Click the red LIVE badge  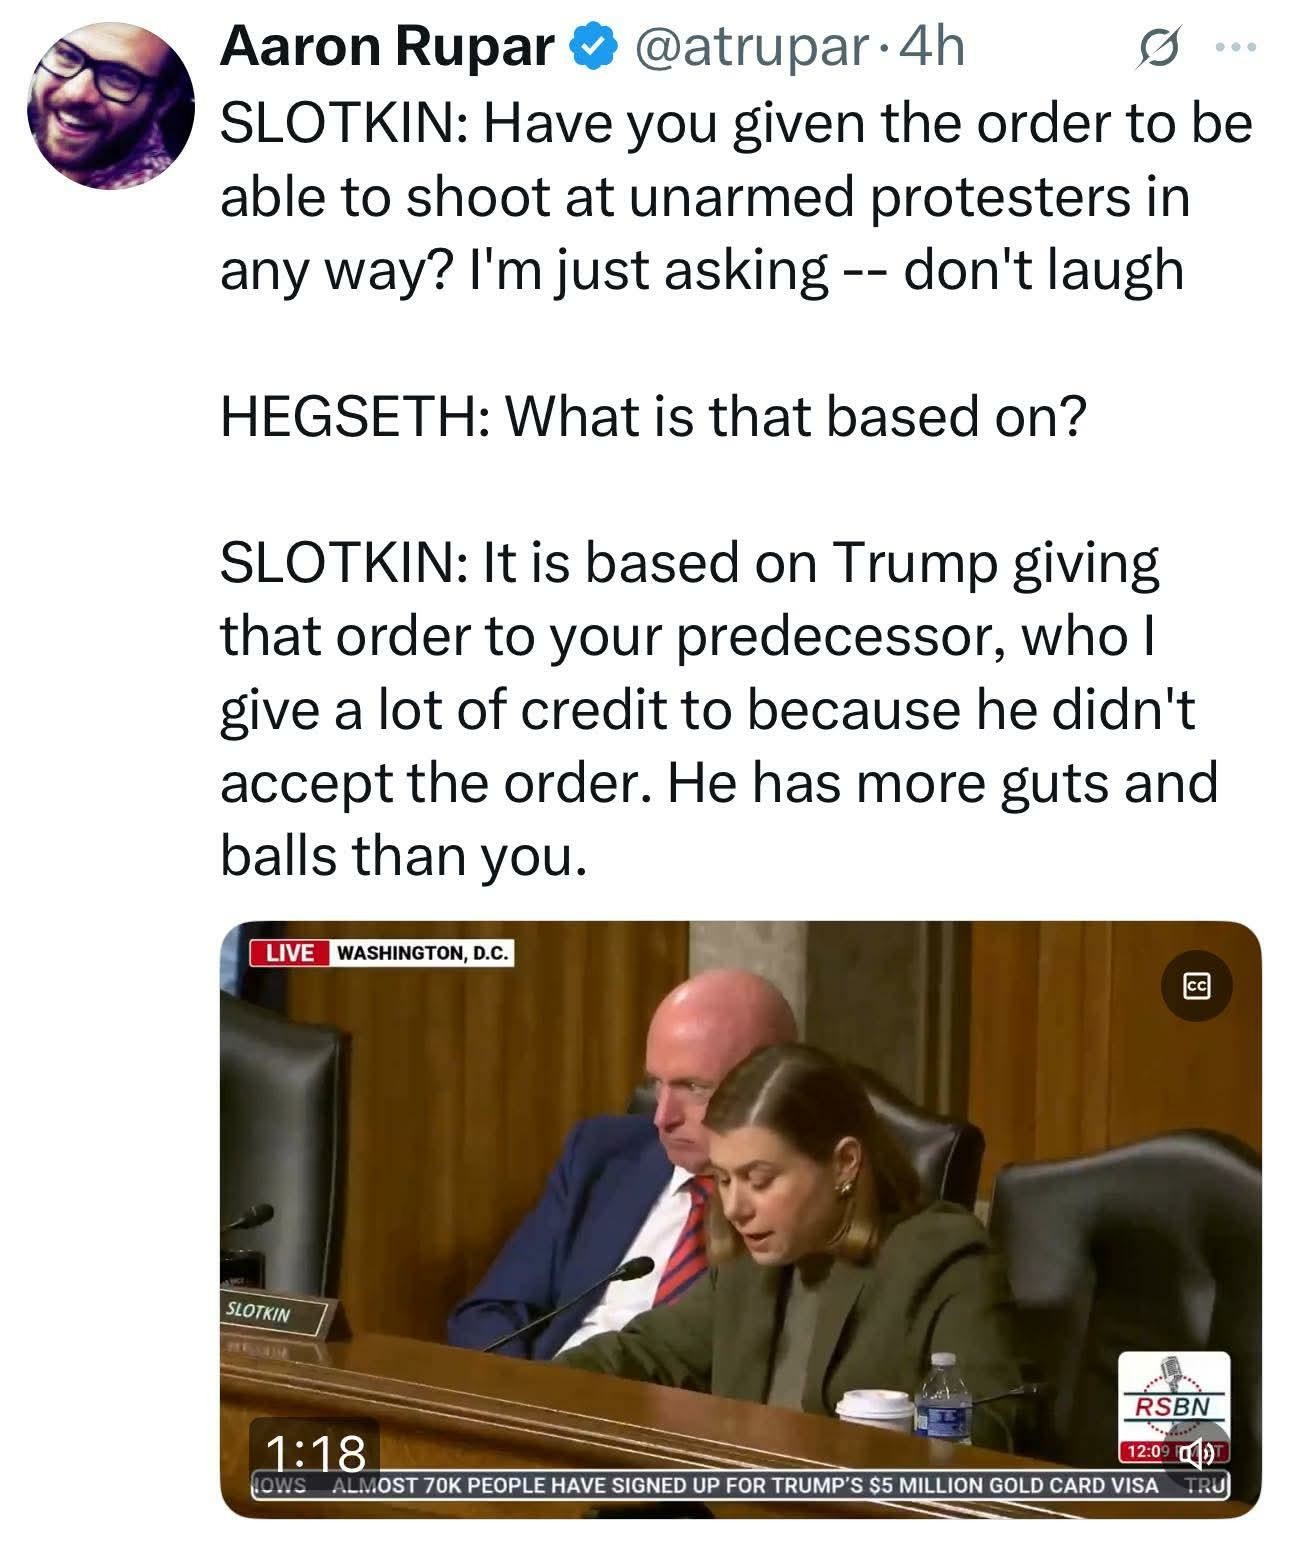(x=289, y=952)
